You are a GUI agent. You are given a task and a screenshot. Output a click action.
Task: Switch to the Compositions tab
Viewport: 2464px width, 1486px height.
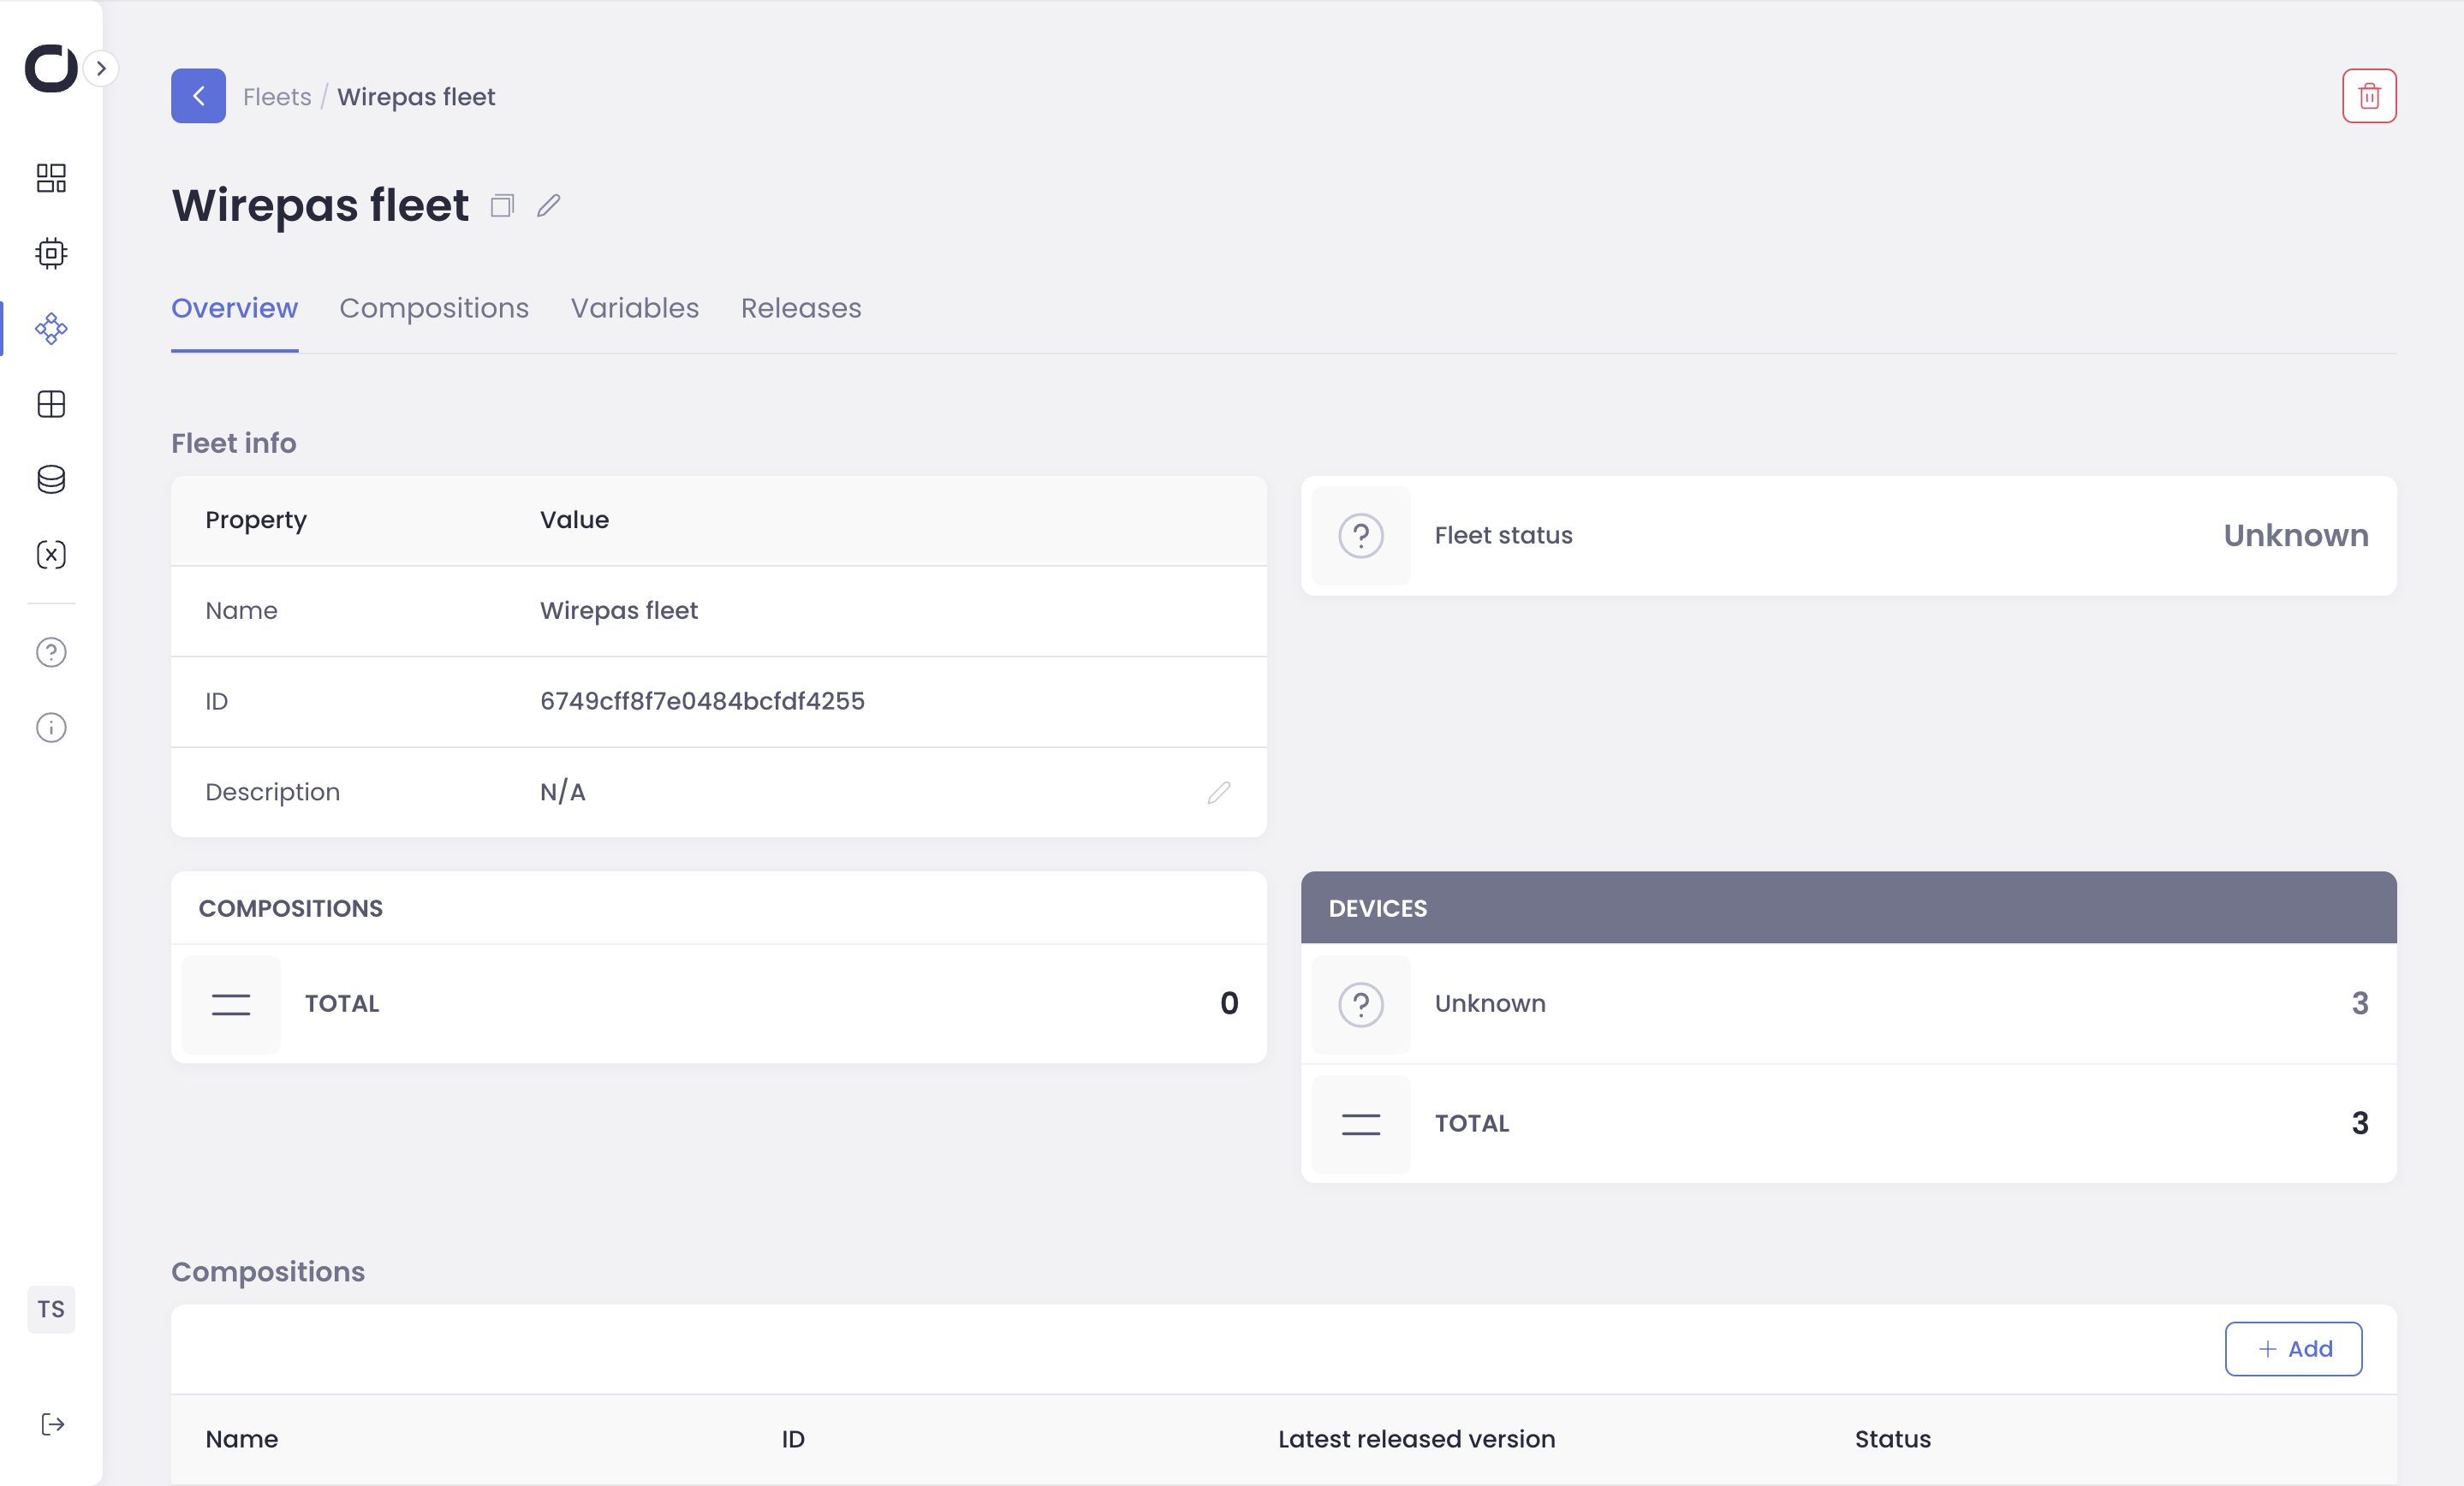(x=433, y=308)
